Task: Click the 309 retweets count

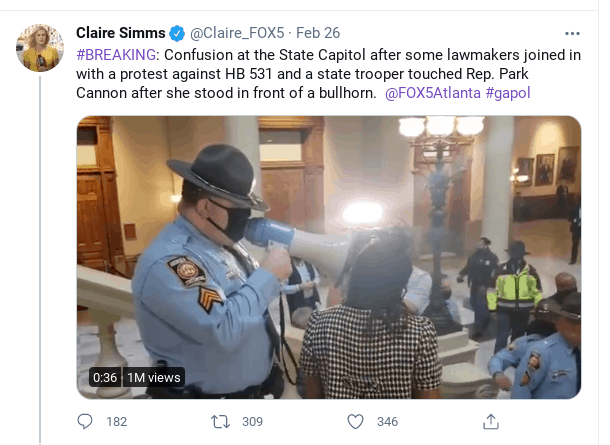Action: point(252,422)
